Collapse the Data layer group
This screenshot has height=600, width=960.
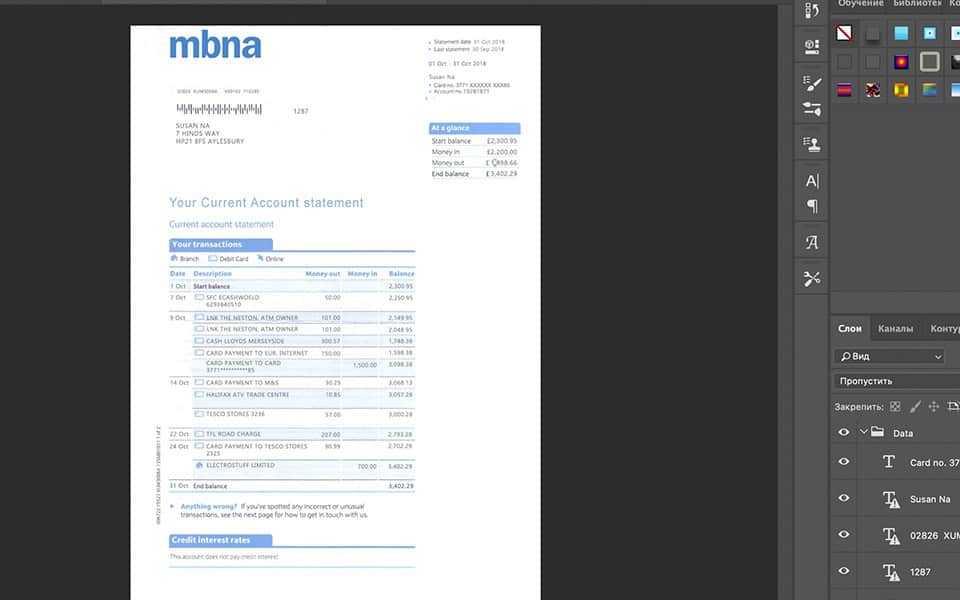(x=863, y=432)
